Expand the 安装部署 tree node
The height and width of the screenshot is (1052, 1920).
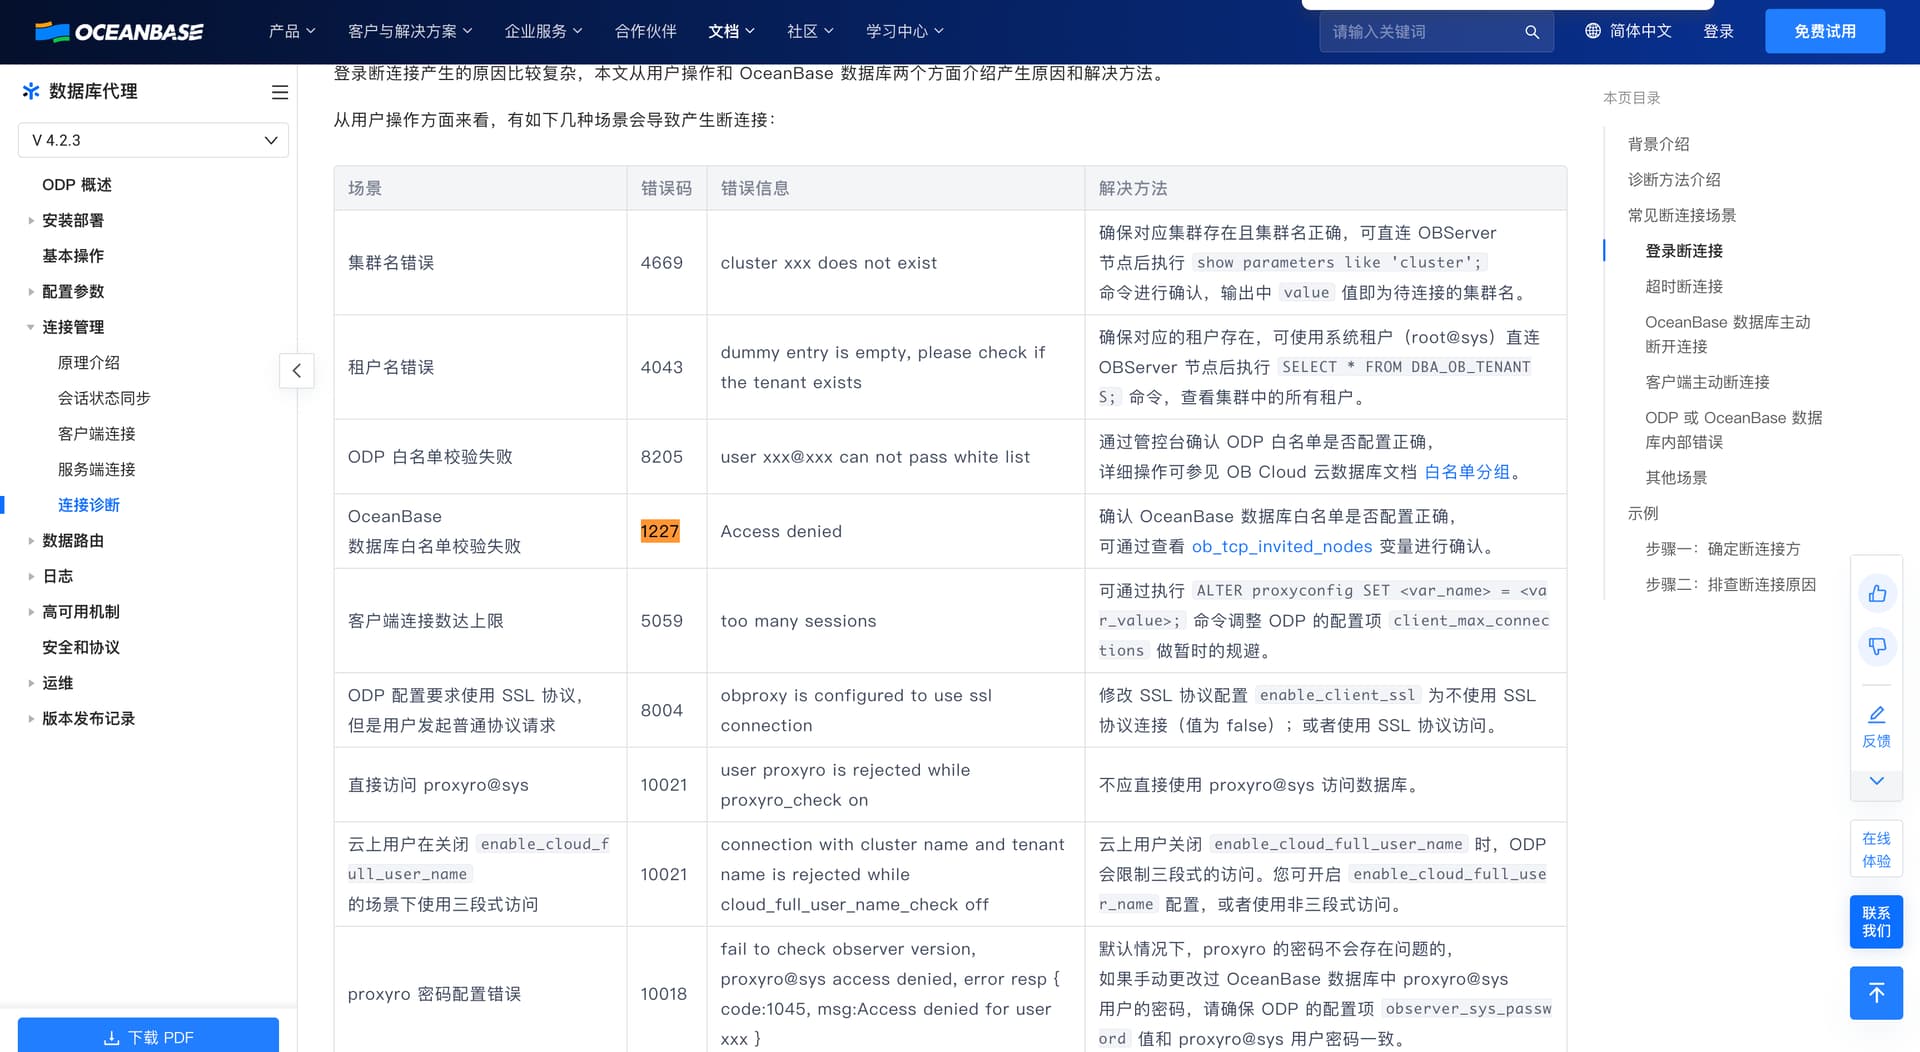31,221
